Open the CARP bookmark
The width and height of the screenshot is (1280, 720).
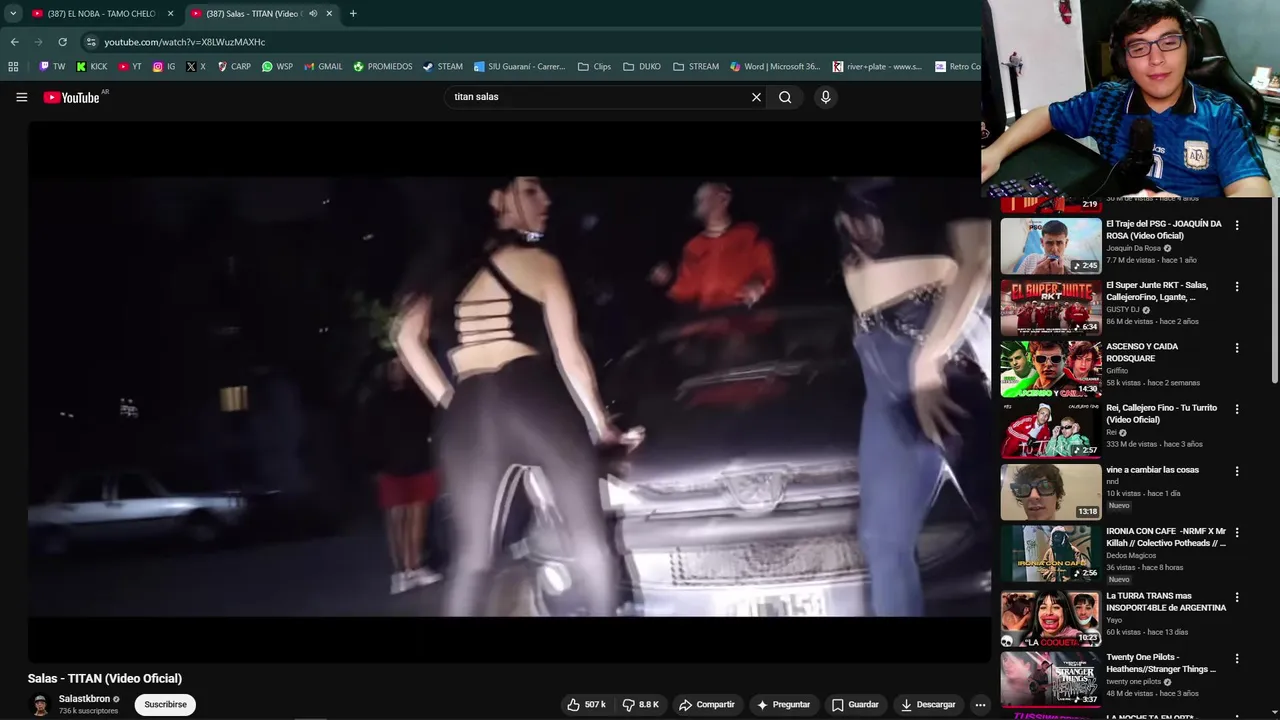click(234, 67)
